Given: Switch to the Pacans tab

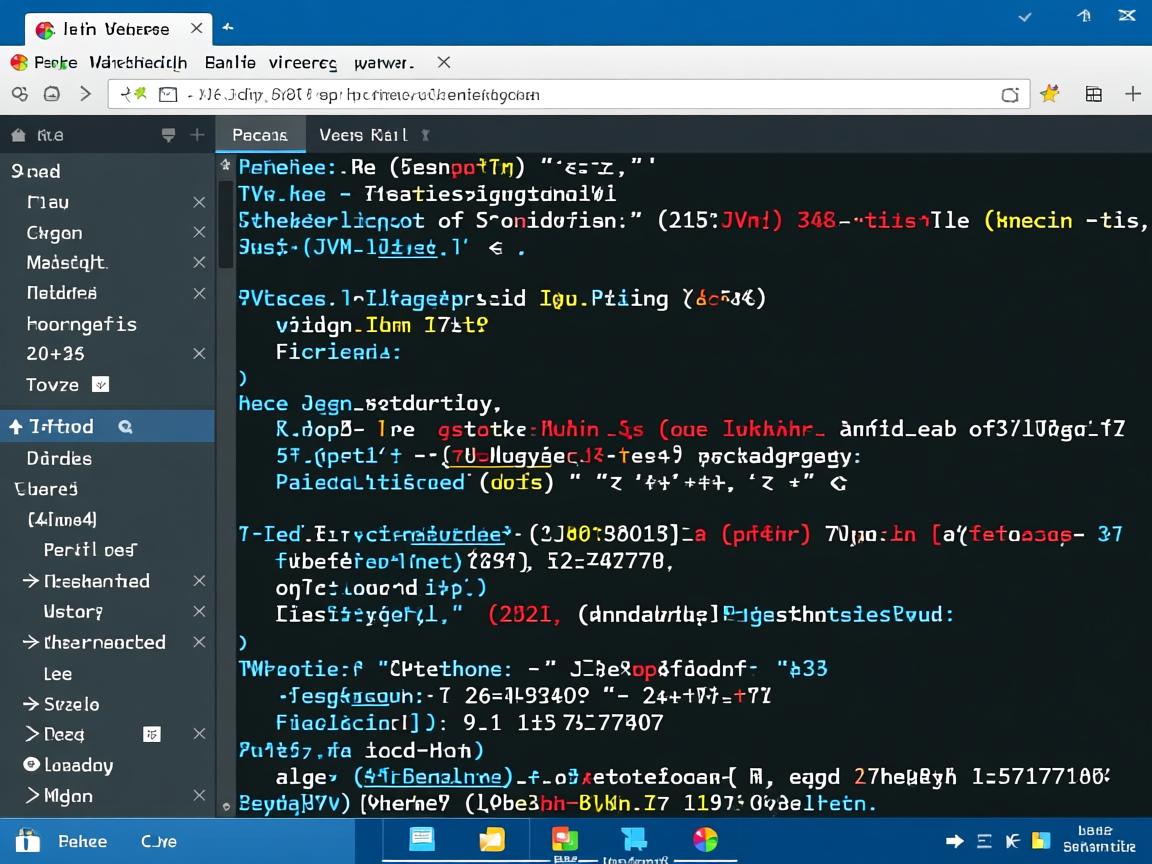Looking at the screenshot, I should click(260, 134).
